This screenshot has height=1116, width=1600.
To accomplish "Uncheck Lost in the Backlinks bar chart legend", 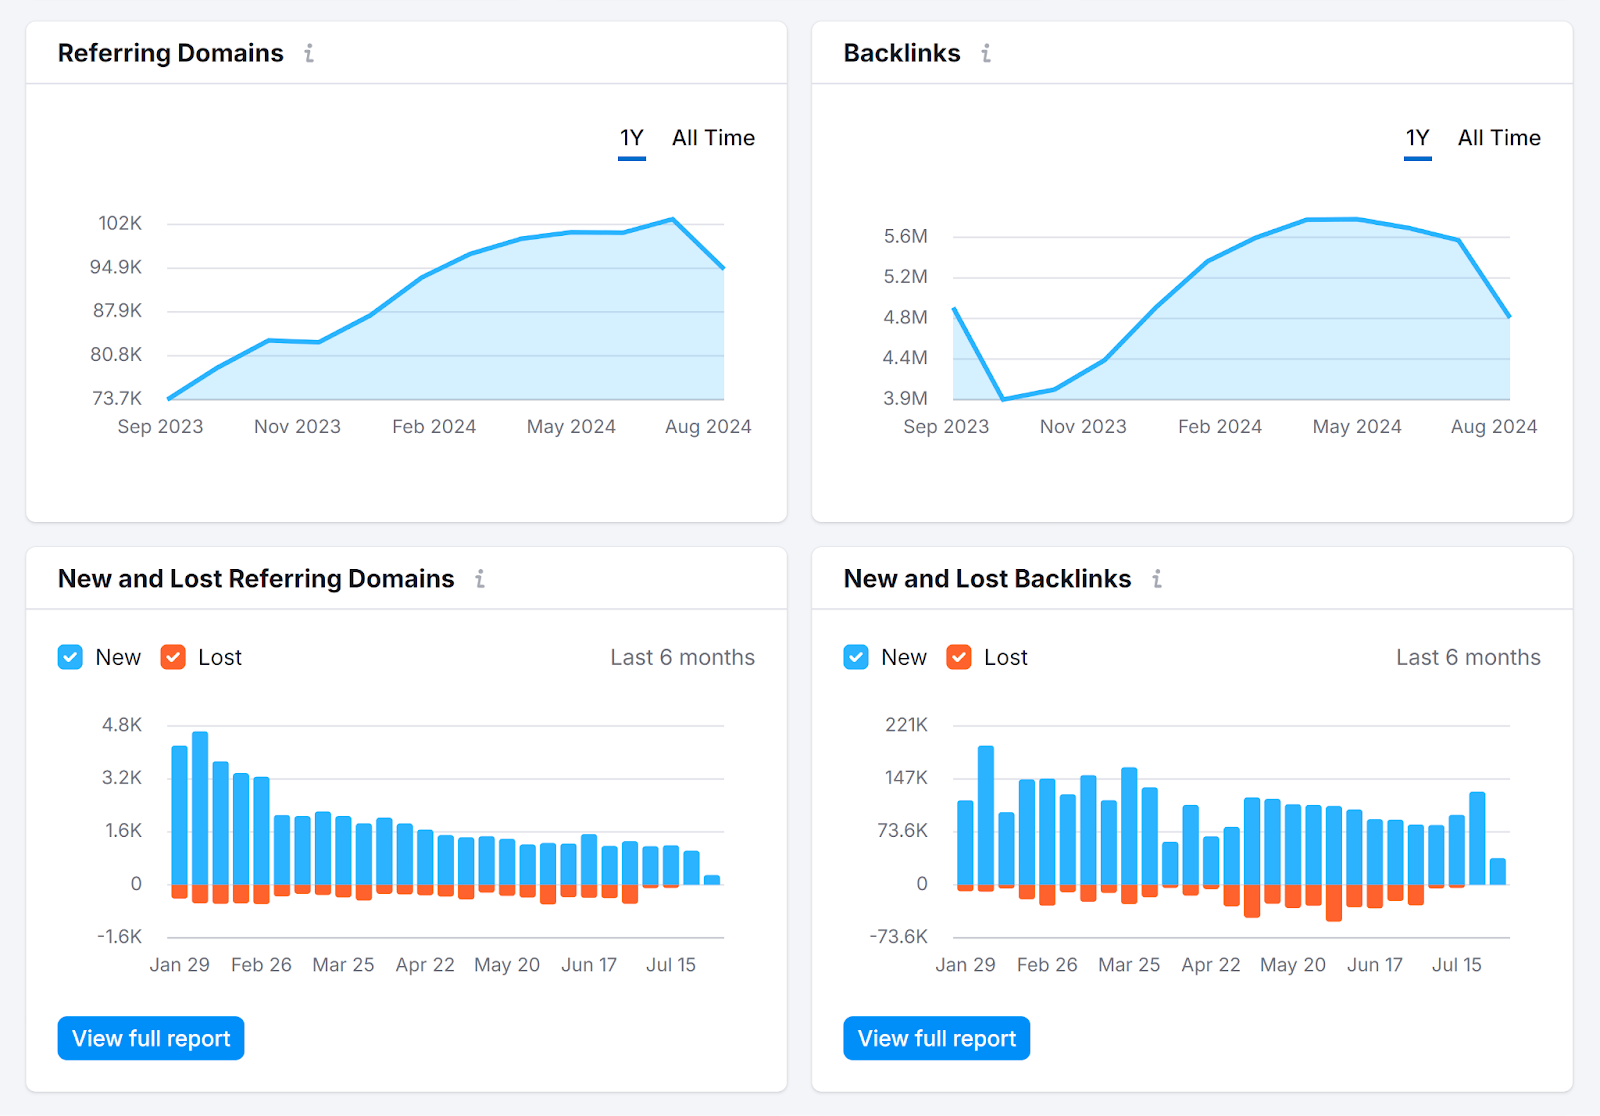I will tap(958, 657).
